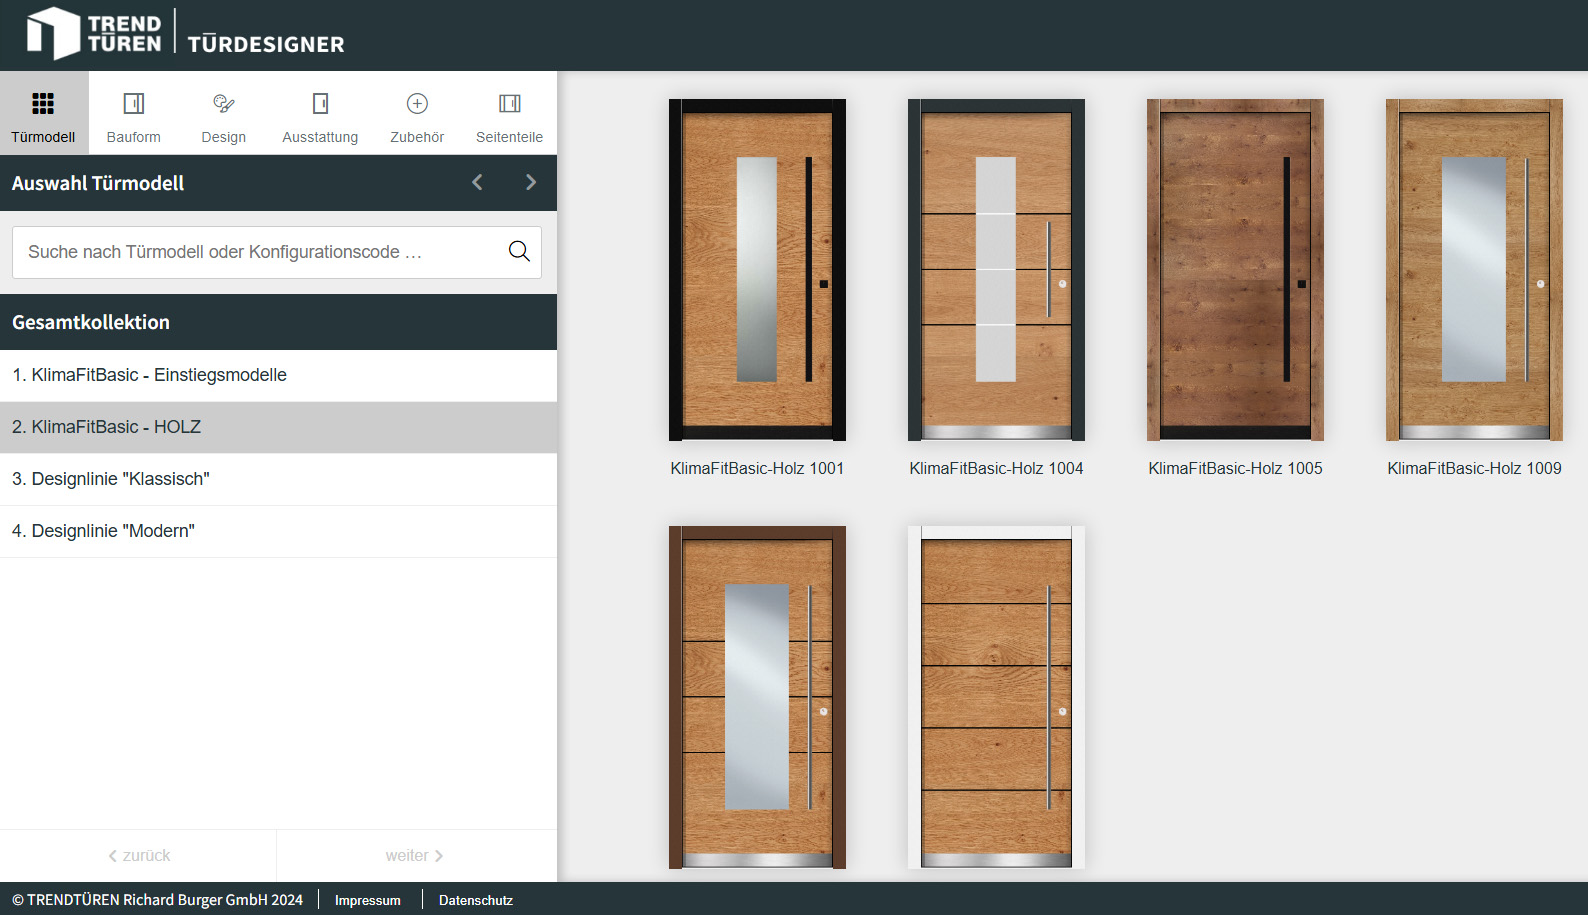Screen dimensions: 1588x915
Task: Open the Impressum link
Action: 367,900
